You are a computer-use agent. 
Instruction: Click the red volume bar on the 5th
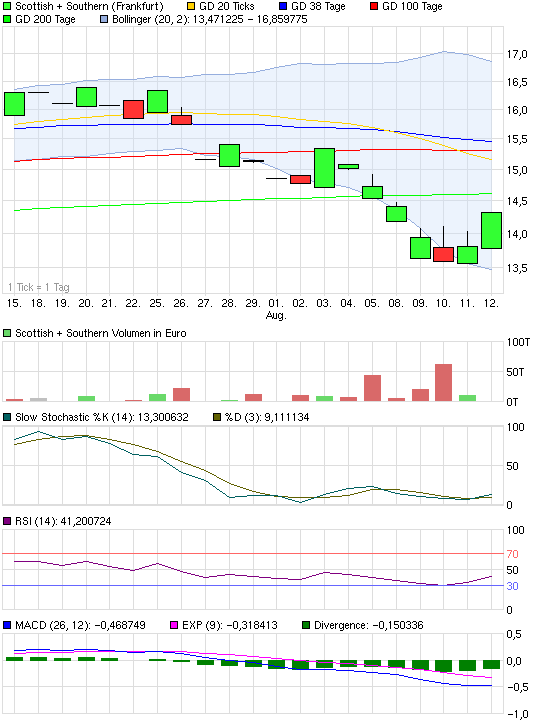pos(372,388)
